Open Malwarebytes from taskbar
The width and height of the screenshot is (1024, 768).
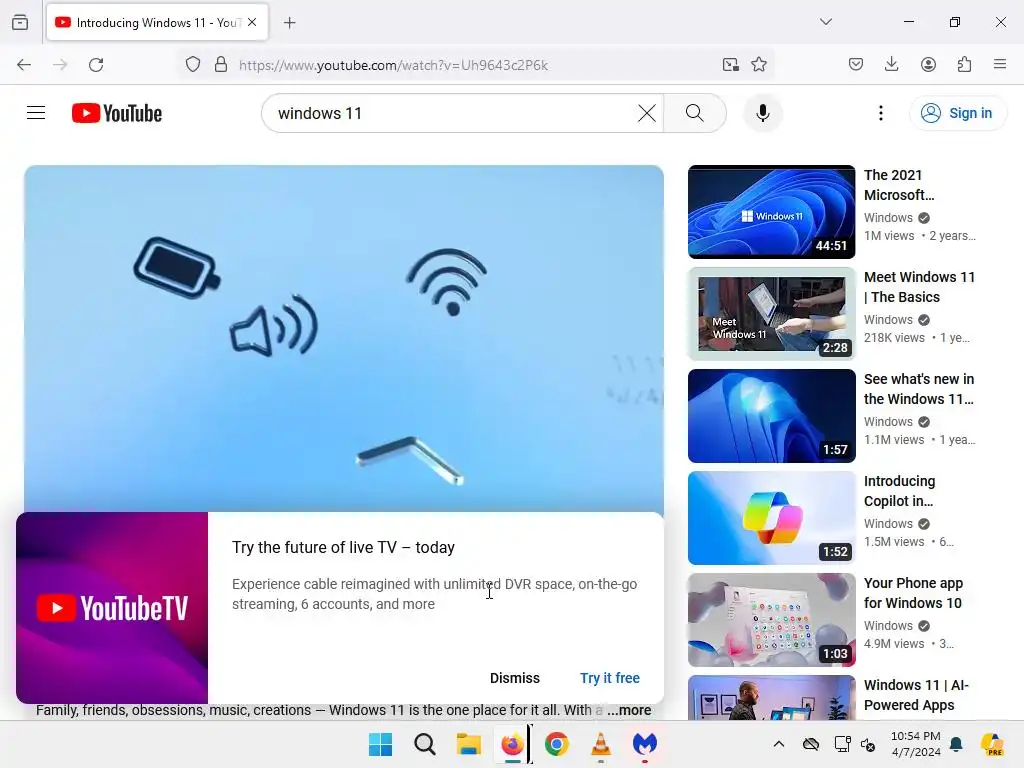(x=644, y=744)
